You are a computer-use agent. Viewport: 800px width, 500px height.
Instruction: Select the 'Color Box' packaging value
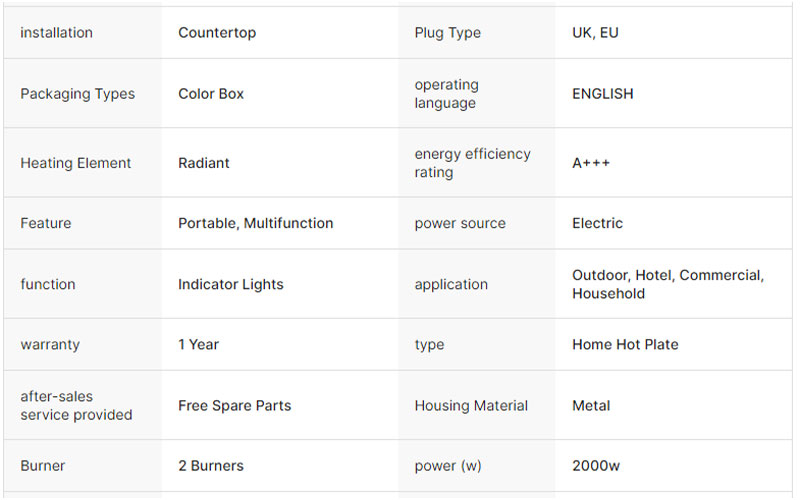click(x=211, y=94)
